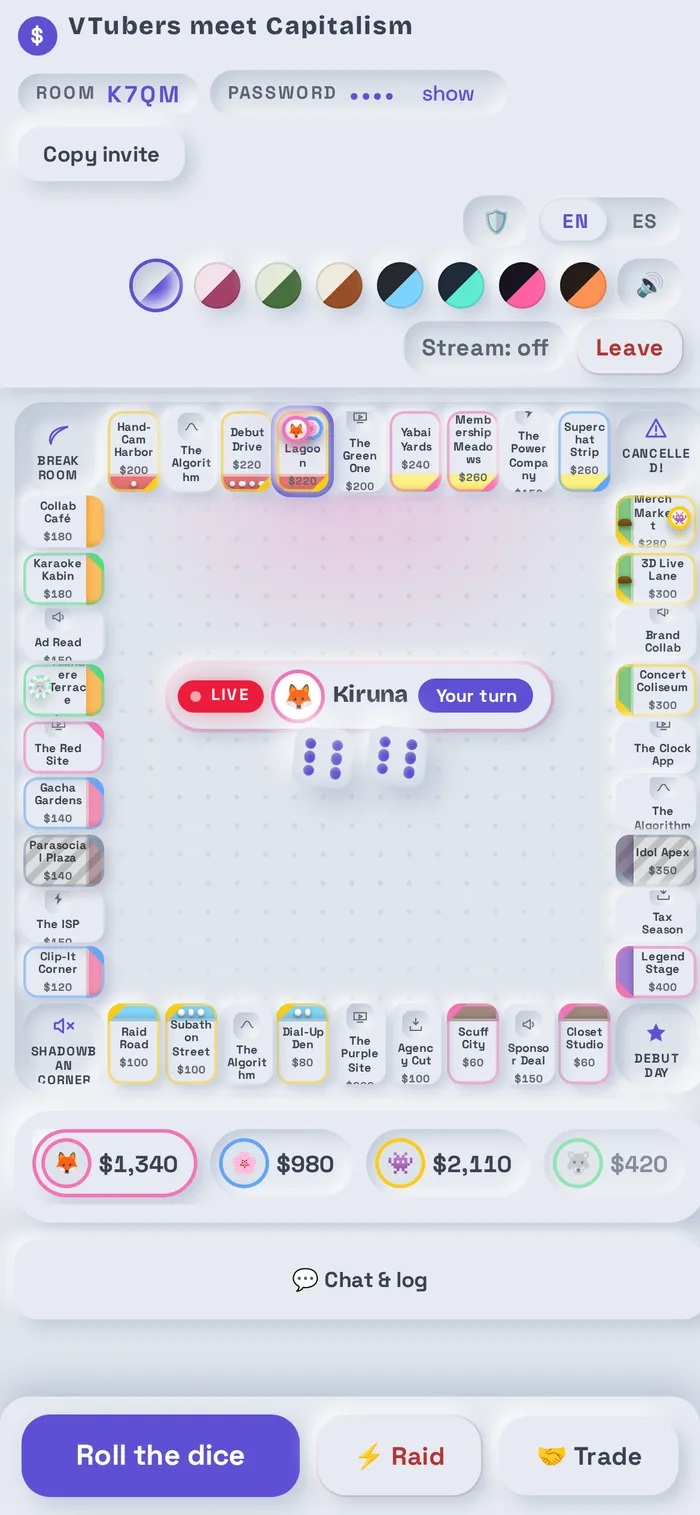Open the Raid Road property tile
This screenshot has height=1515, width=700.
tap(134, 1046)
